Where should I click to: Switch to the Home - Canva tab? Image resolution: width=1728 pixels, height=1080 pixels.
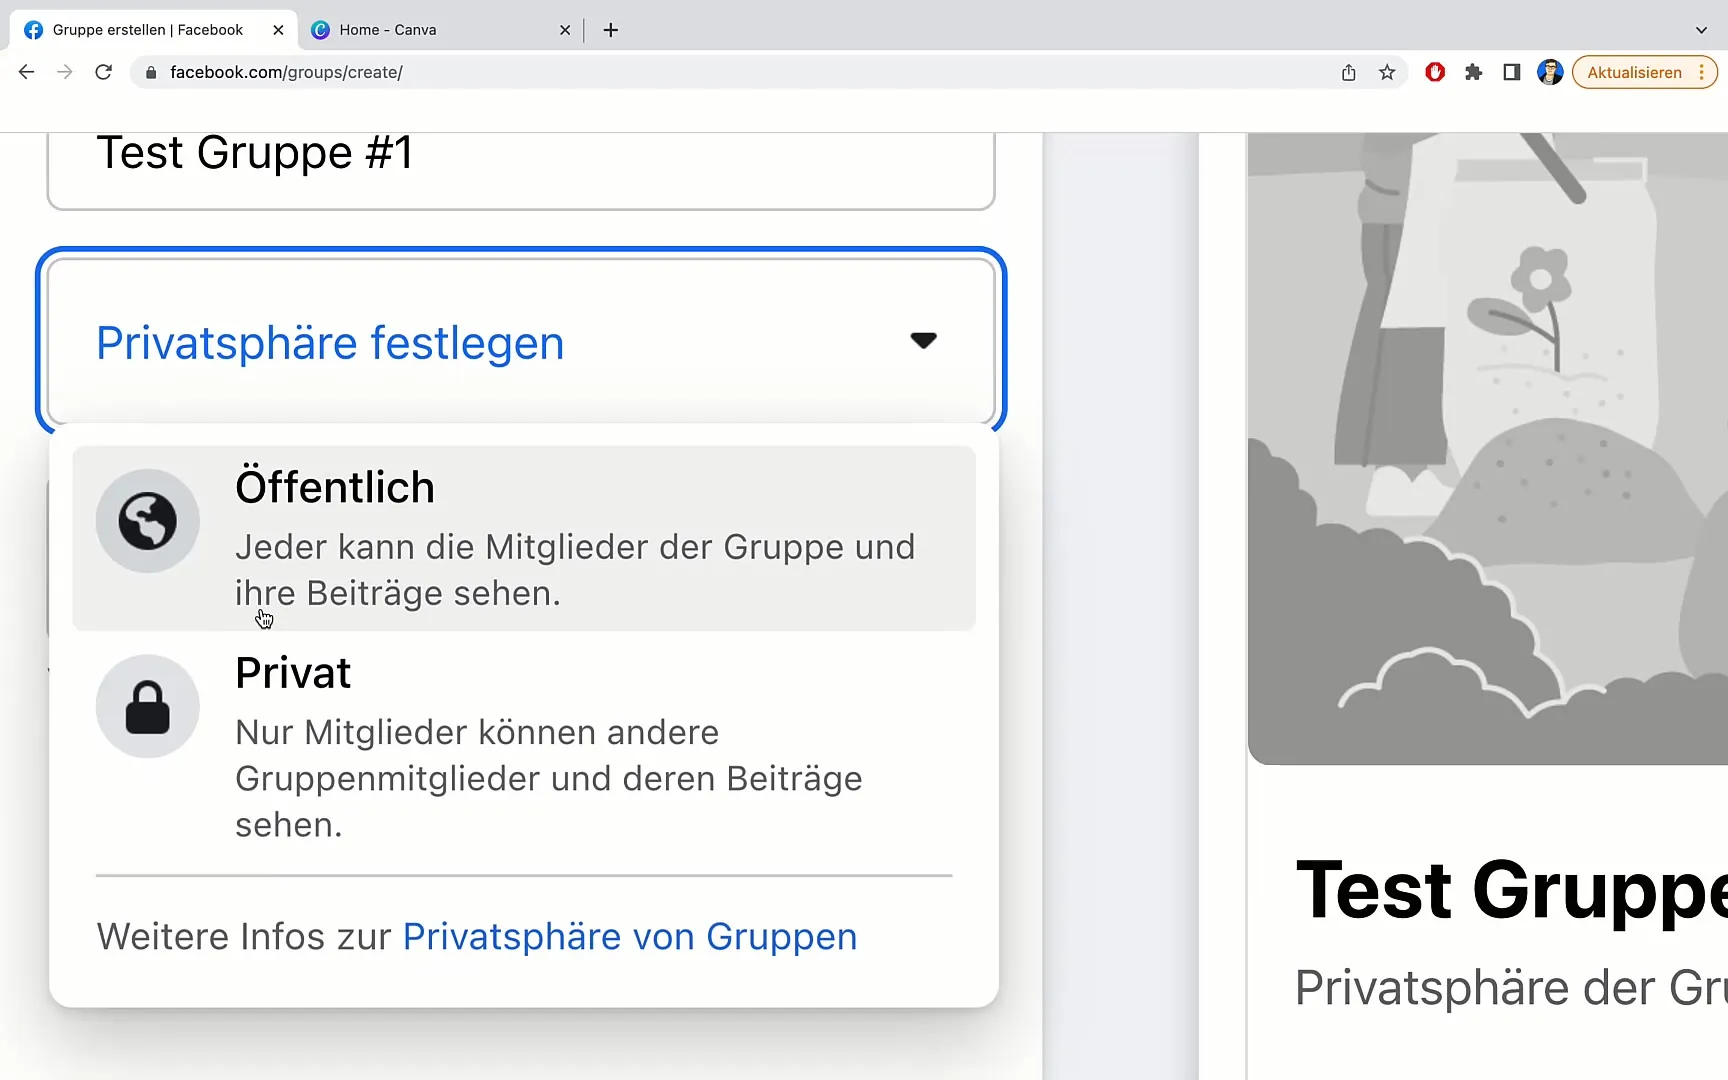click(x=440, y=30)
